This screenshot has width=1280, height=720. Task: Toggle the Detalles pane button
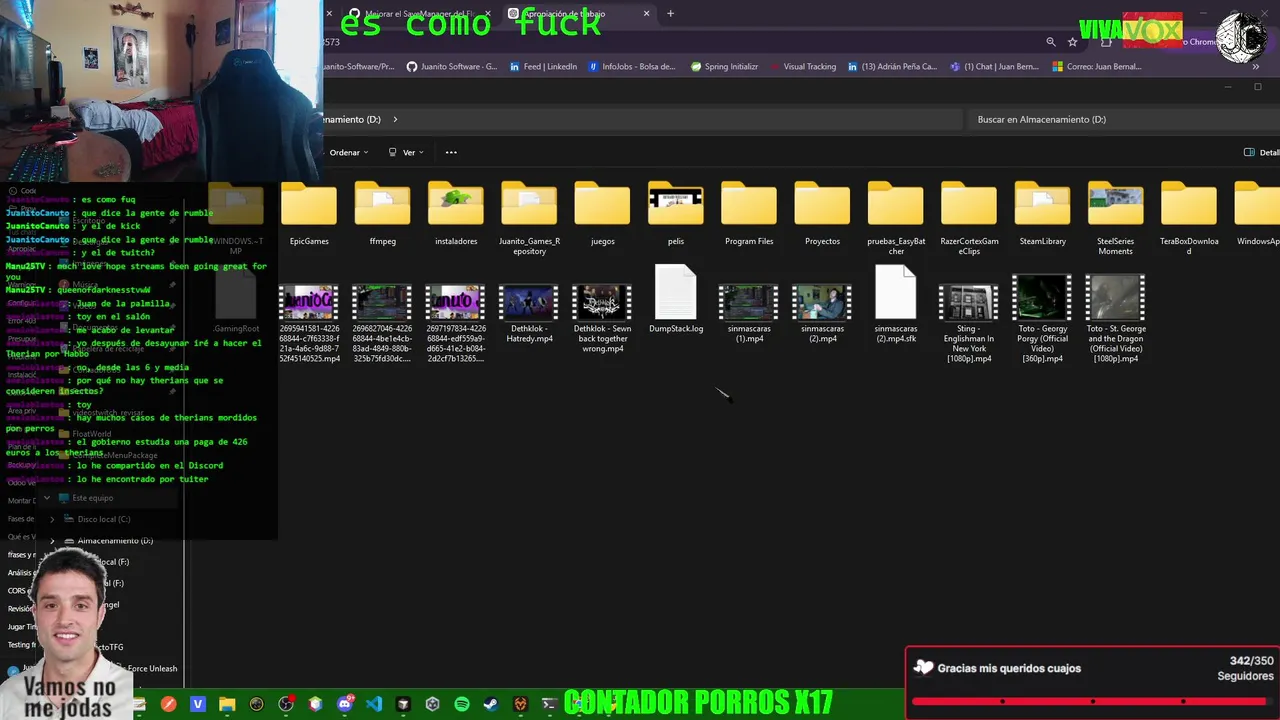[x=1261, y=152]
